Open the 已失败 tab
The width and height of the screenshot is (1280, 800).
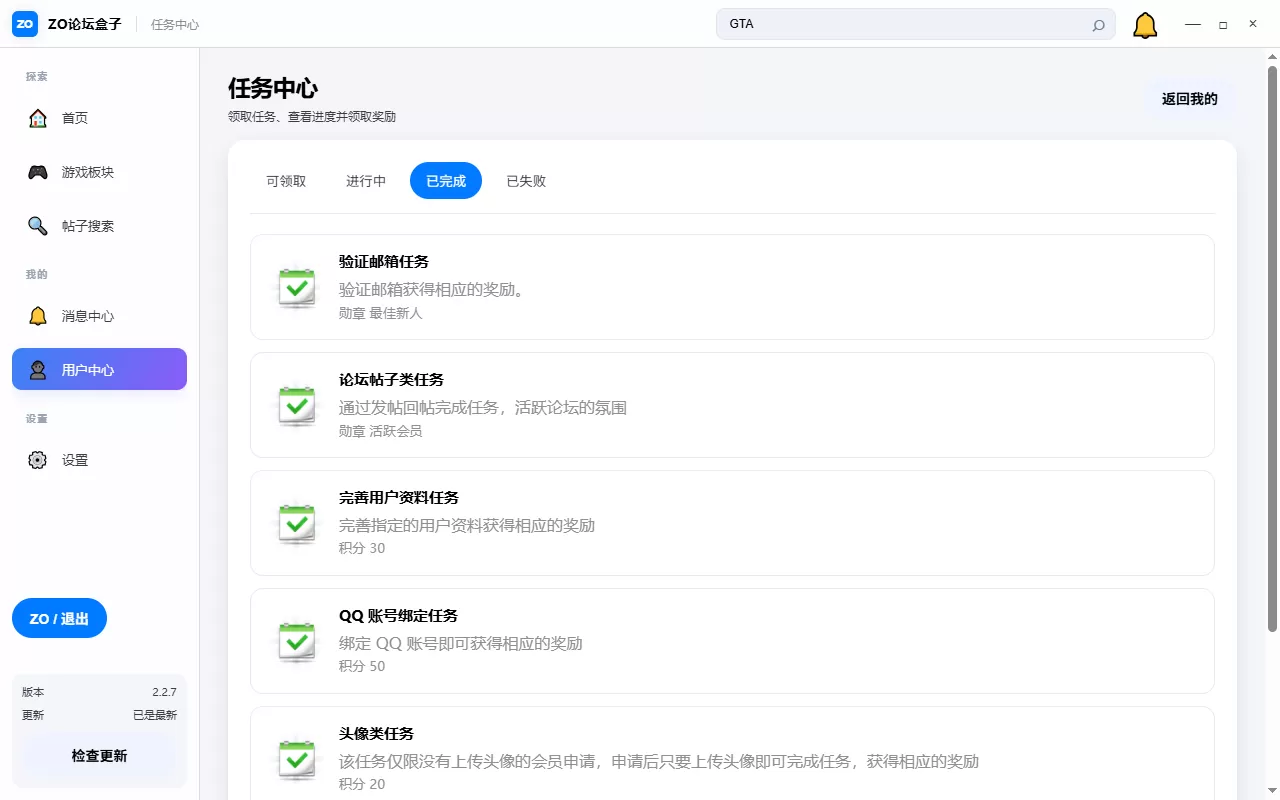[x=526, y=181]
